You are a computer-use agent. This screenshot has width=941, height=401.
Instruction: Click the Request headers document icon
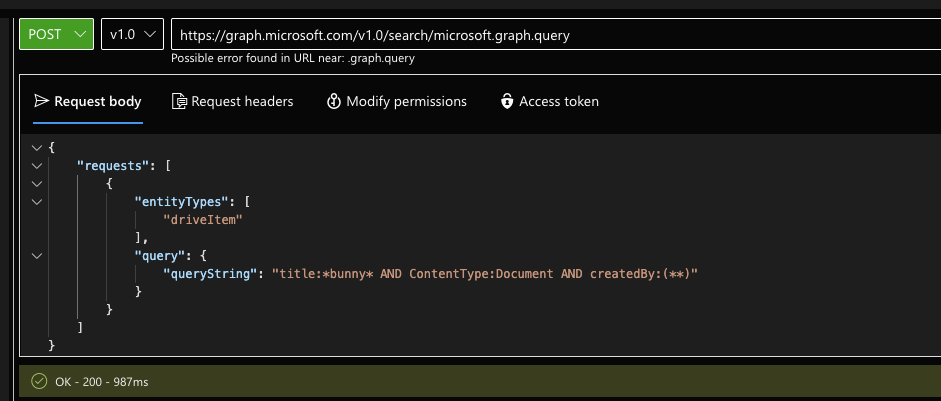[x=179, y=101]
